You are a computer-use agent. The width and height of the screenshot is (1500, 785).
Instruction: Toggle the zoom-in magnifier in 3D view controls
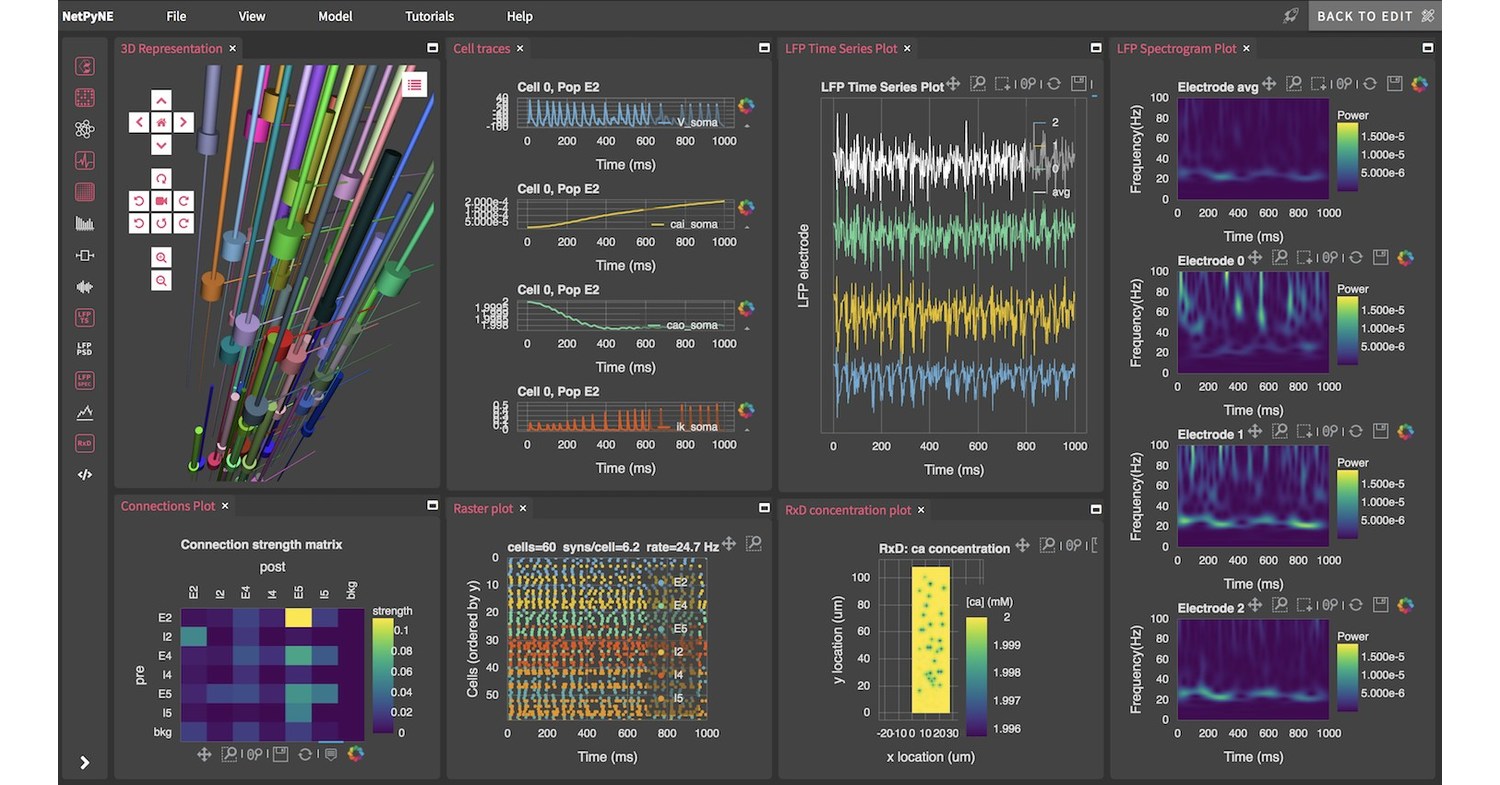[162, 257]
